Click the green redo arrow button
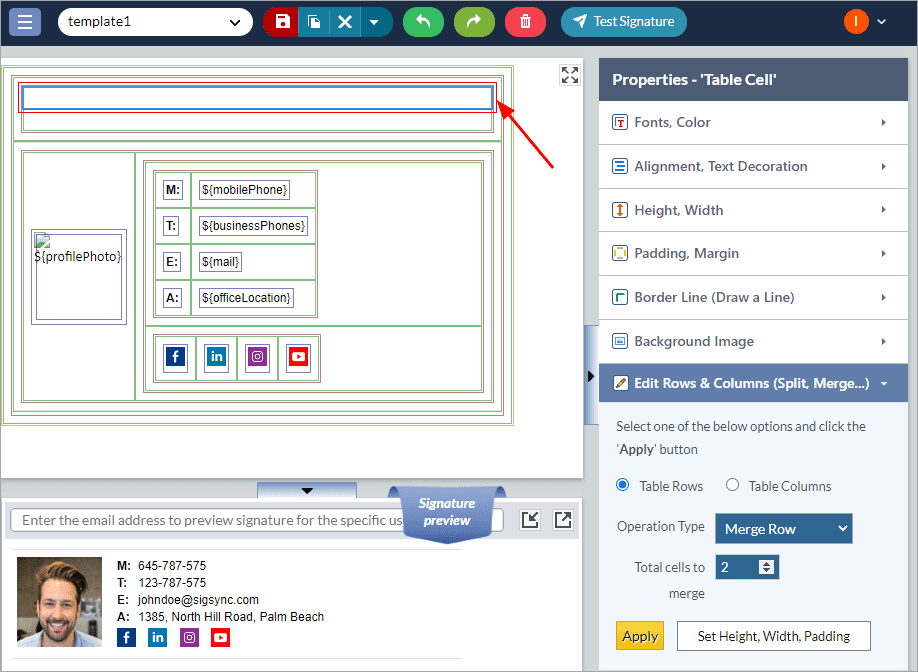 click(x=474, y=22)
